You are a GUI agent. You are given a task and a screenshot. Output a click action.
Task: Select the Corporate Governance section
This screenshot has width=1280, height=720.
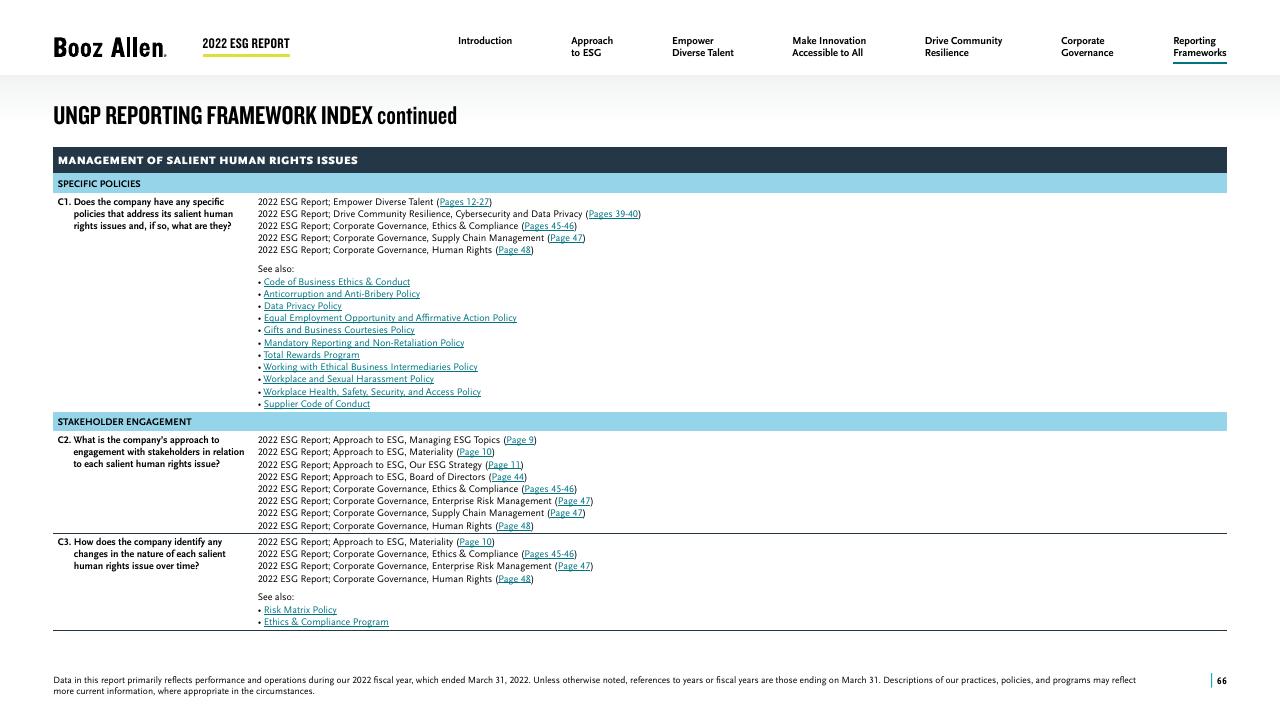click(x=1087, y=47)
